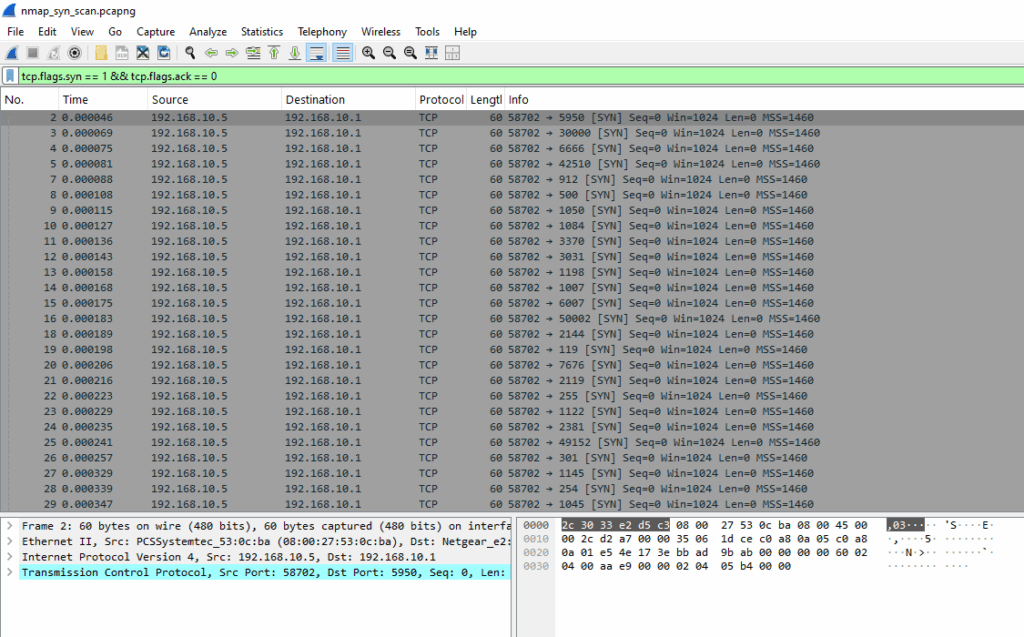
Task: Start capturing packets with shark fin icon
Action: (x=12, y=53)
